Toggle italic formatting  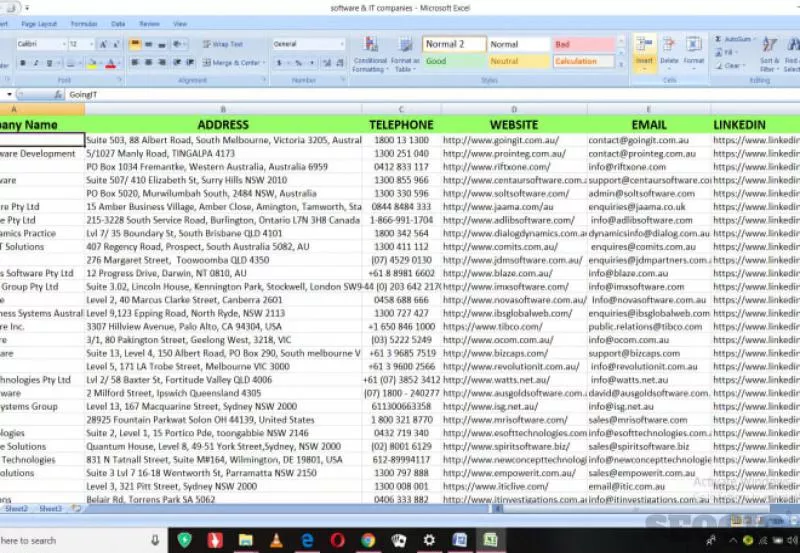(36, 63)
